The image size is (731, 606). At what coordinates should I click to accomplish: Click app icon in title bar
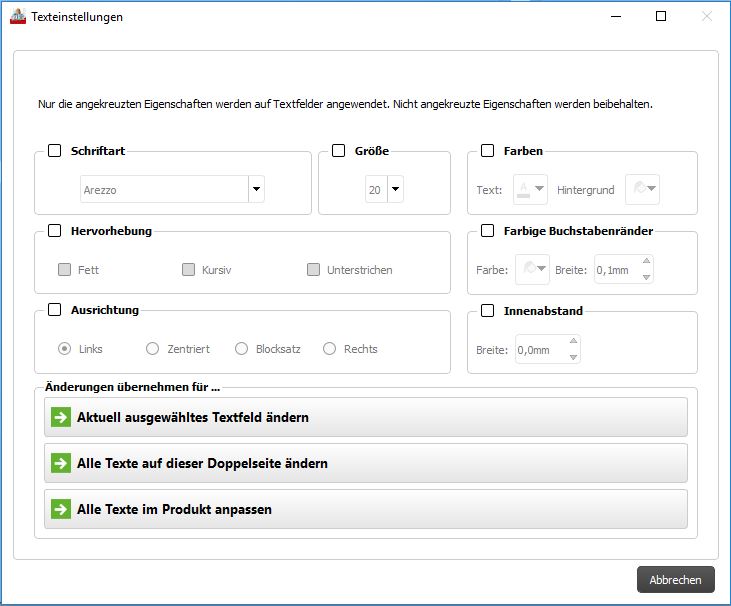point(18,17)
